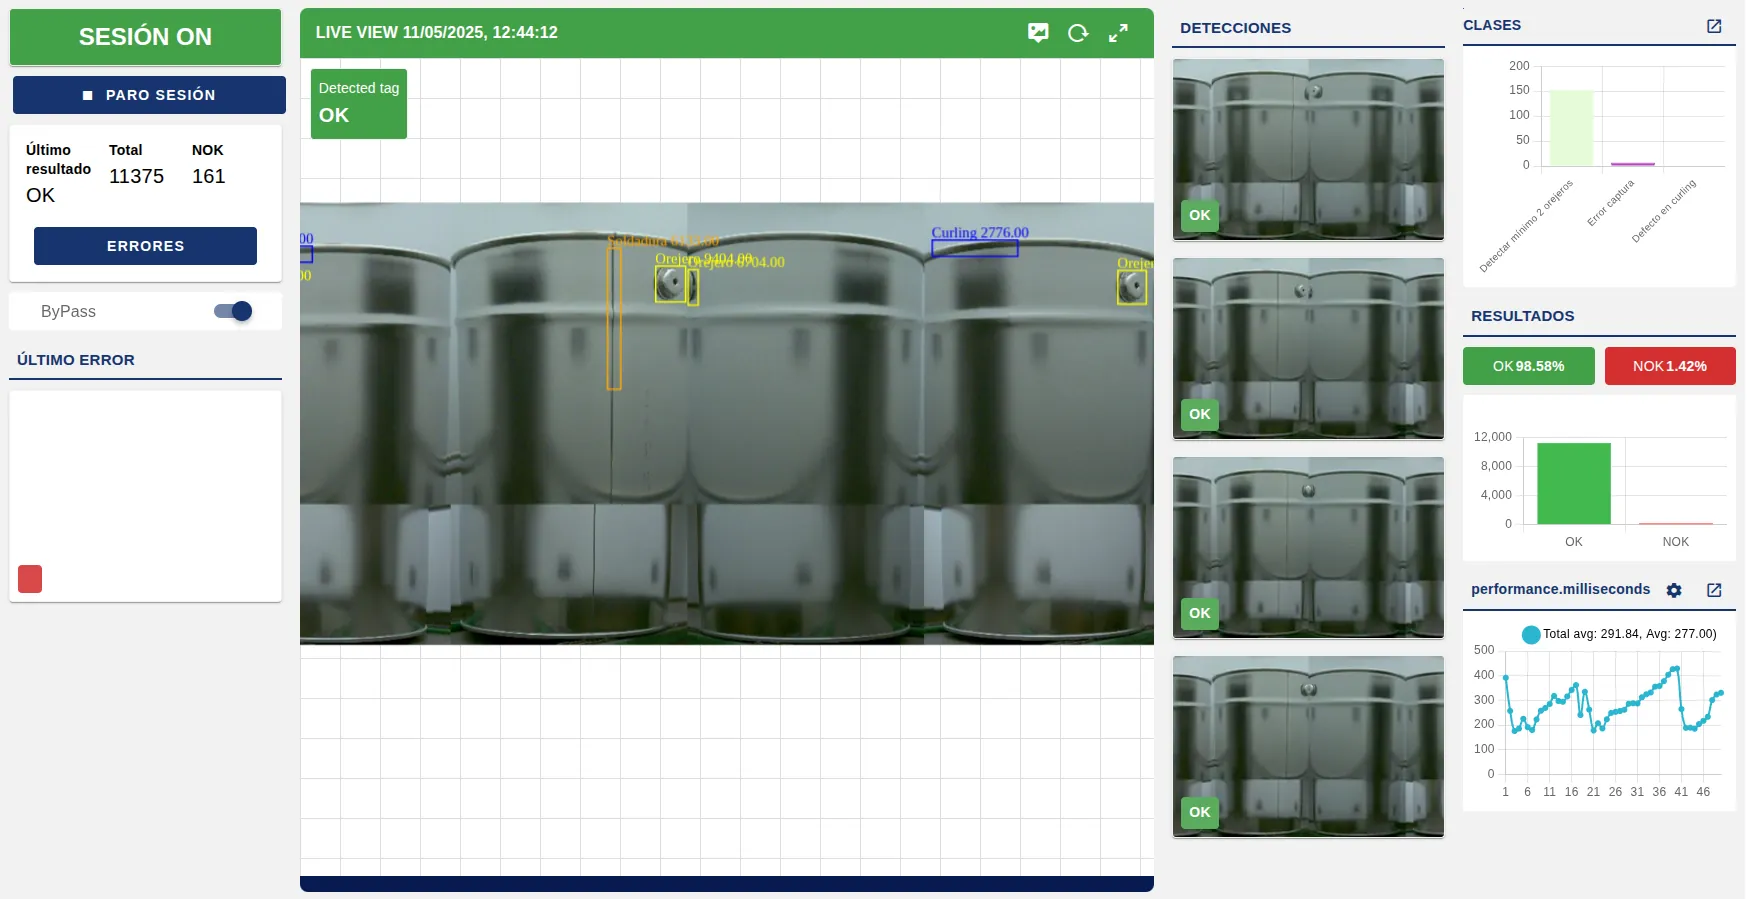Click the ÚLTIMO ERROR heading

(76, 360)
